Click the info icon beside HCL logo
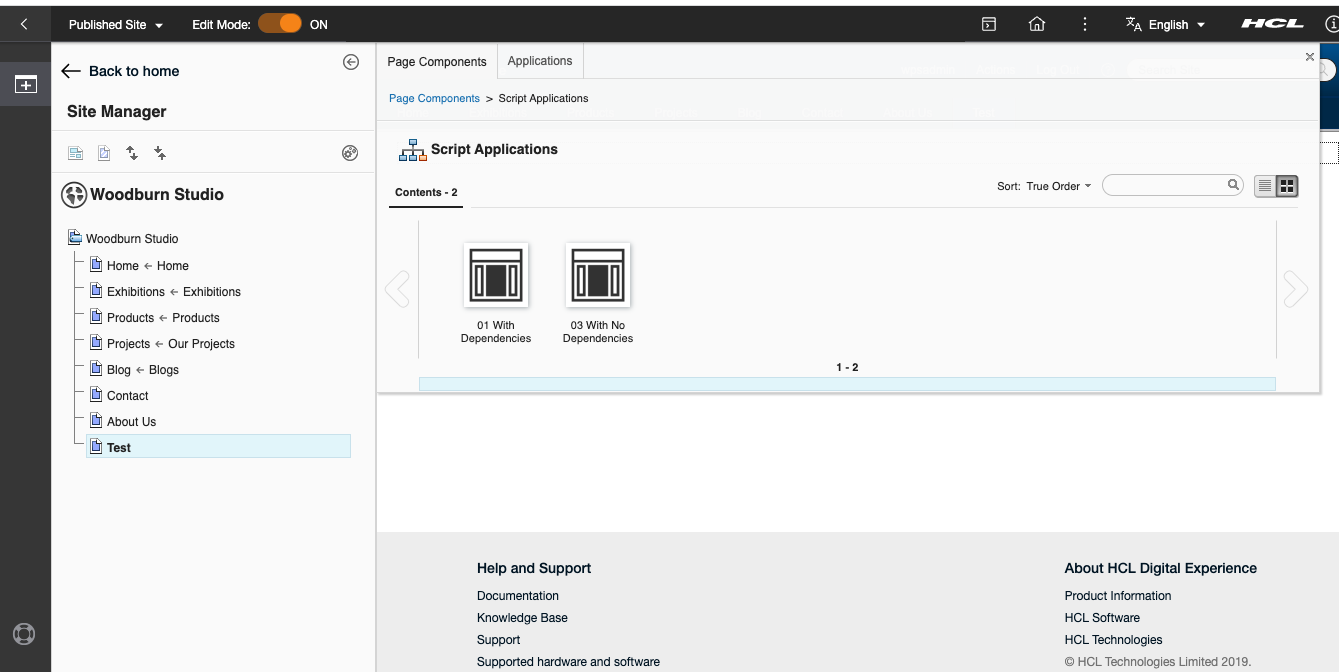 pos(1331,25)
